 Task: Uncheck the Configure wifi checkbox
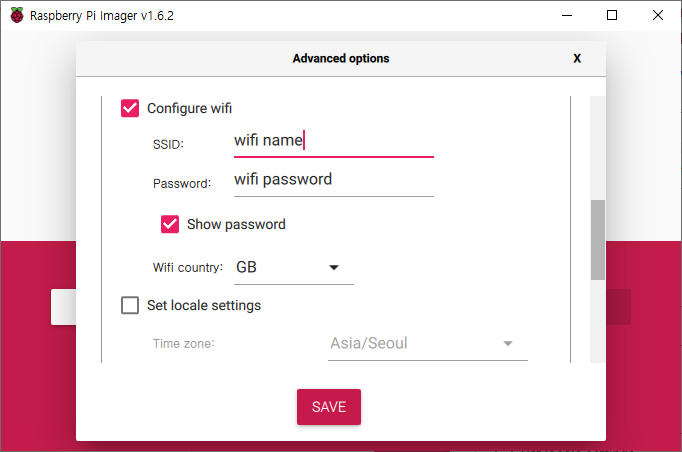[x=130, y=108]
